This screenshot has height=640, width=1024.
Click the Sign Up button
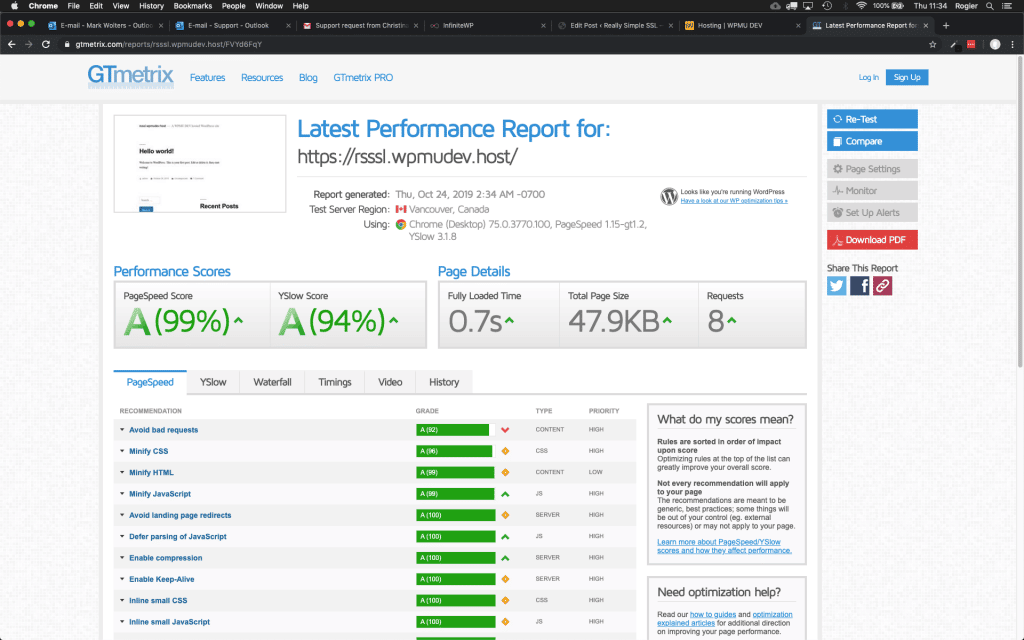(x=906, y=77)
